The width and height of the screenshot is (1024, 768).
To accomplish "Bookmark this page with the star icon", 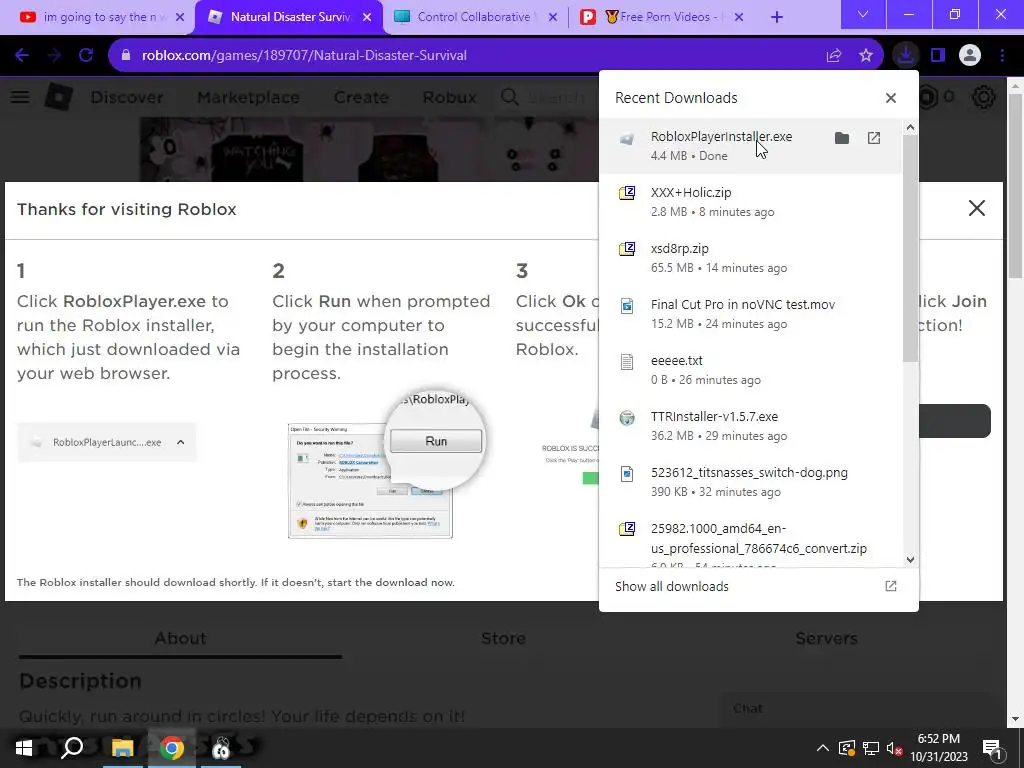I will pyautogui.click(x=866, y=56).
